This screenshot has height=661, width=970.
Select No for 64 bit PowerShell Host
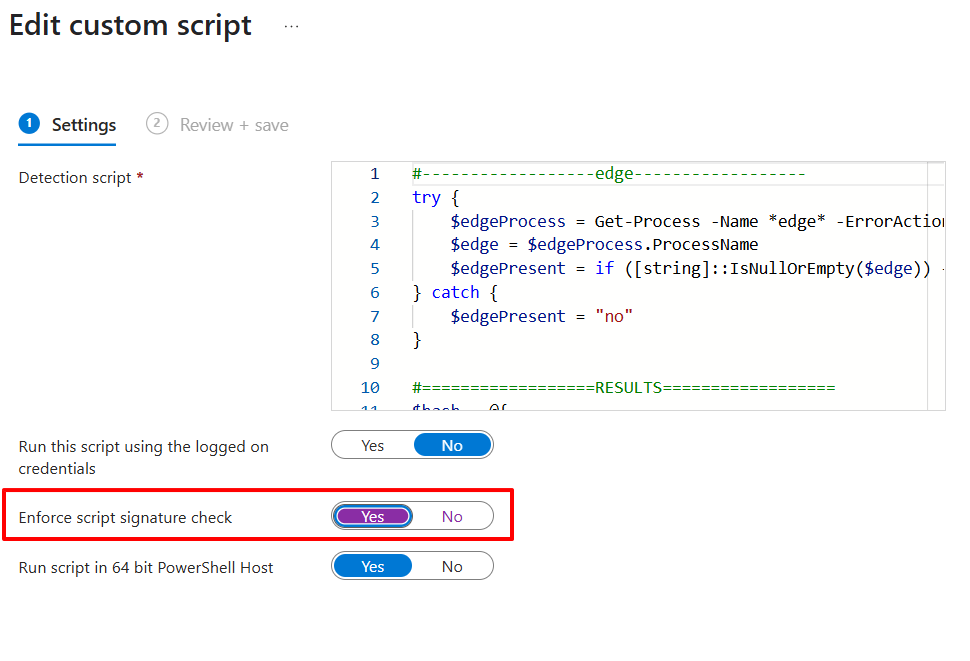(452, 566)
